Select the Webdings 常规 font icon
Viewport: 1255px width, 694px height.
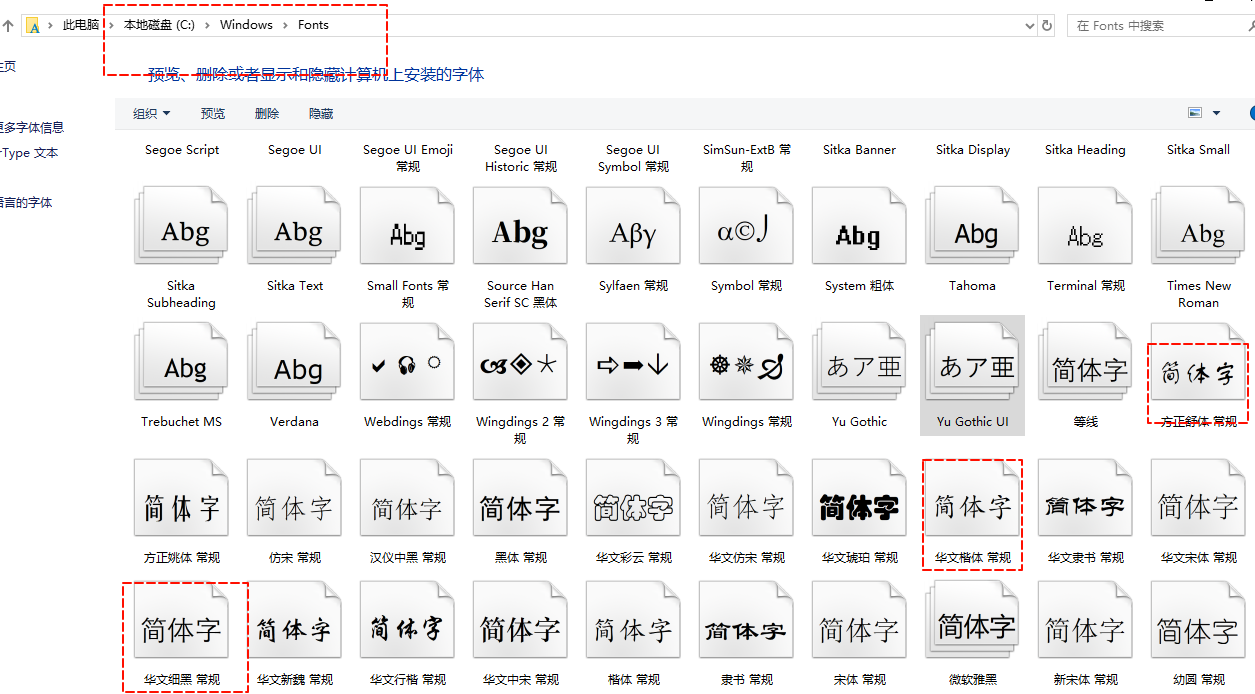[x=407, y=362]
